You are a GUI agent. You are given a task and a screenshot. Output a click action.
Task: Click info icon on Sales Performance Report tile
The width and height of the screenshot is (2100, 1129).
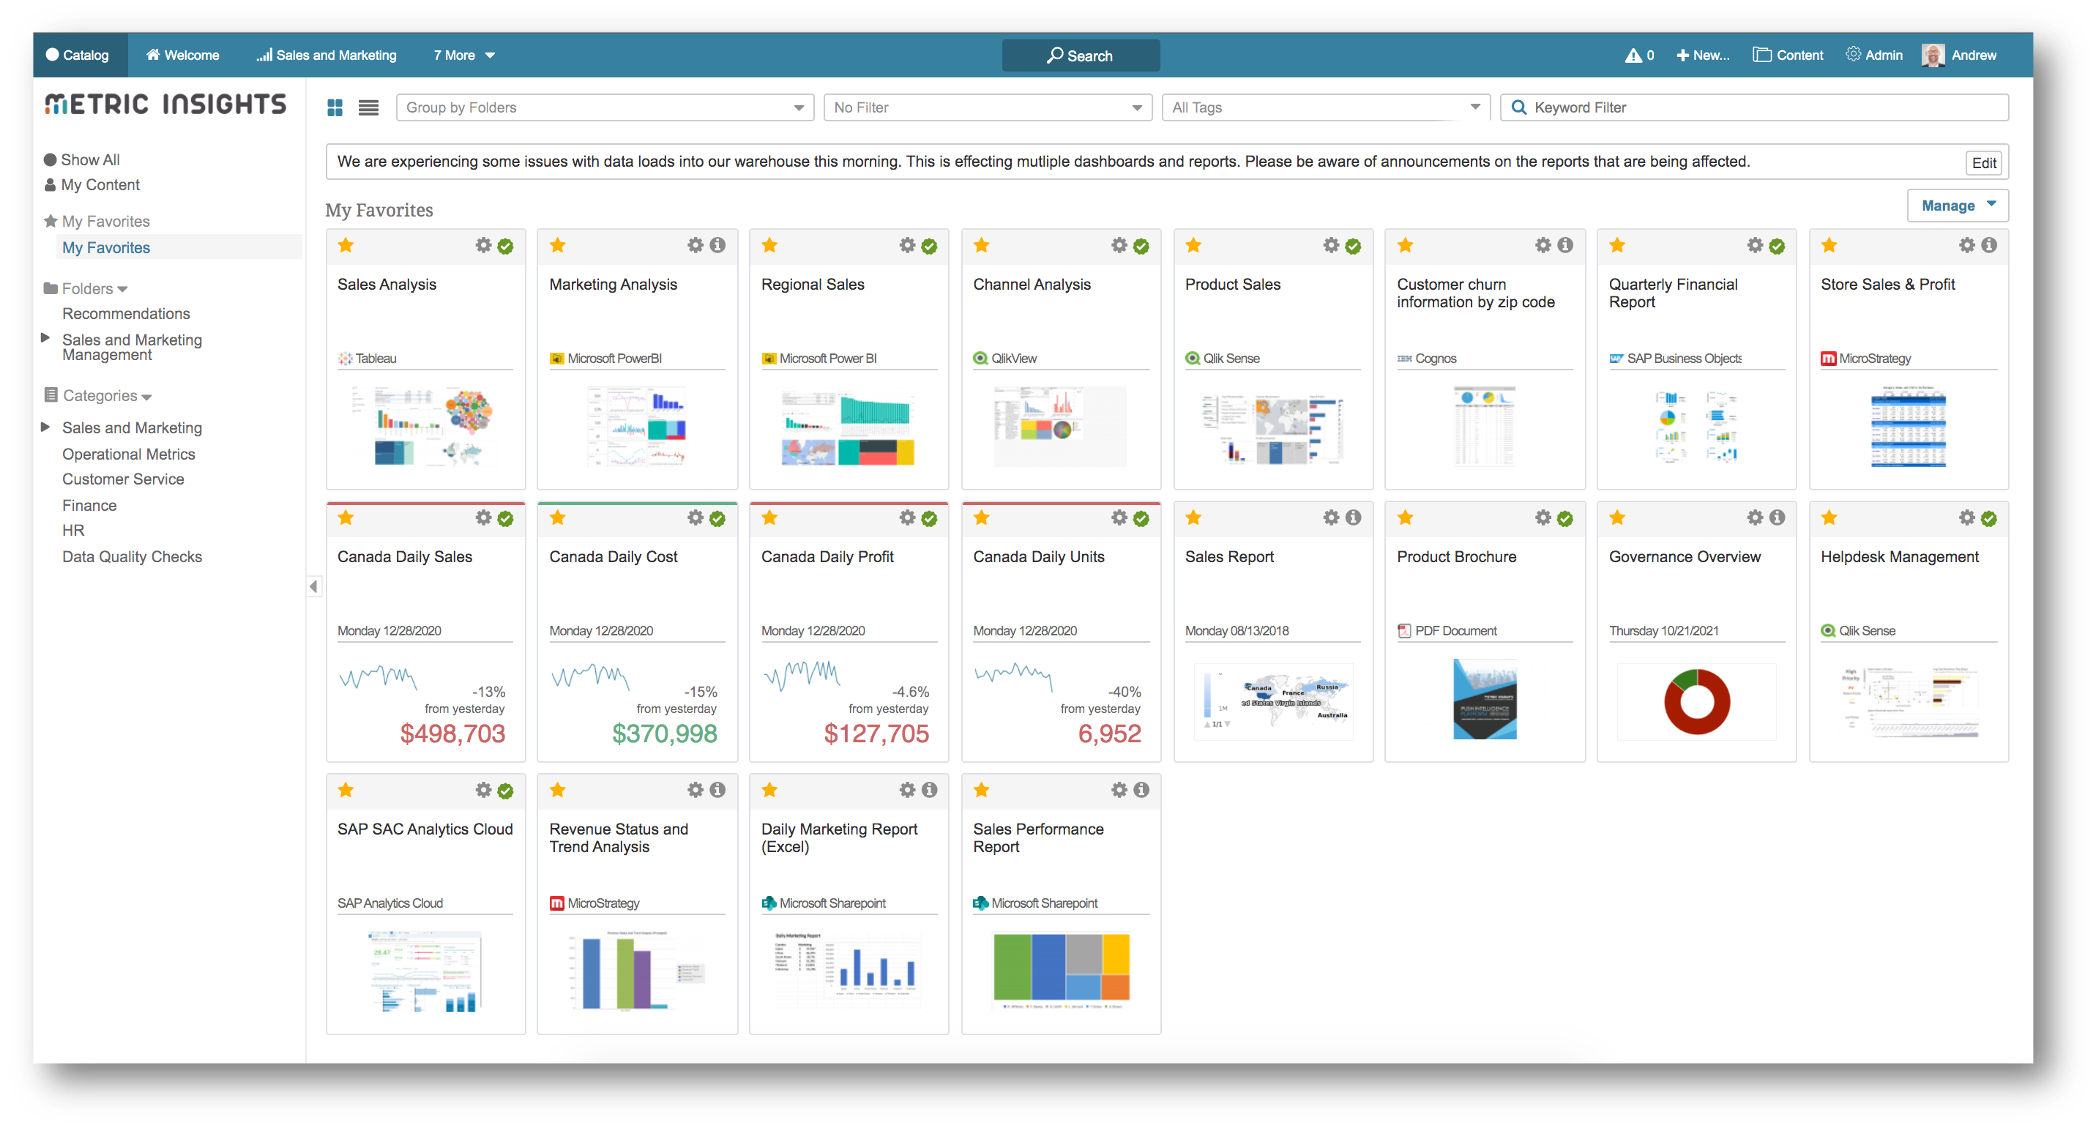pos(1141,790)
